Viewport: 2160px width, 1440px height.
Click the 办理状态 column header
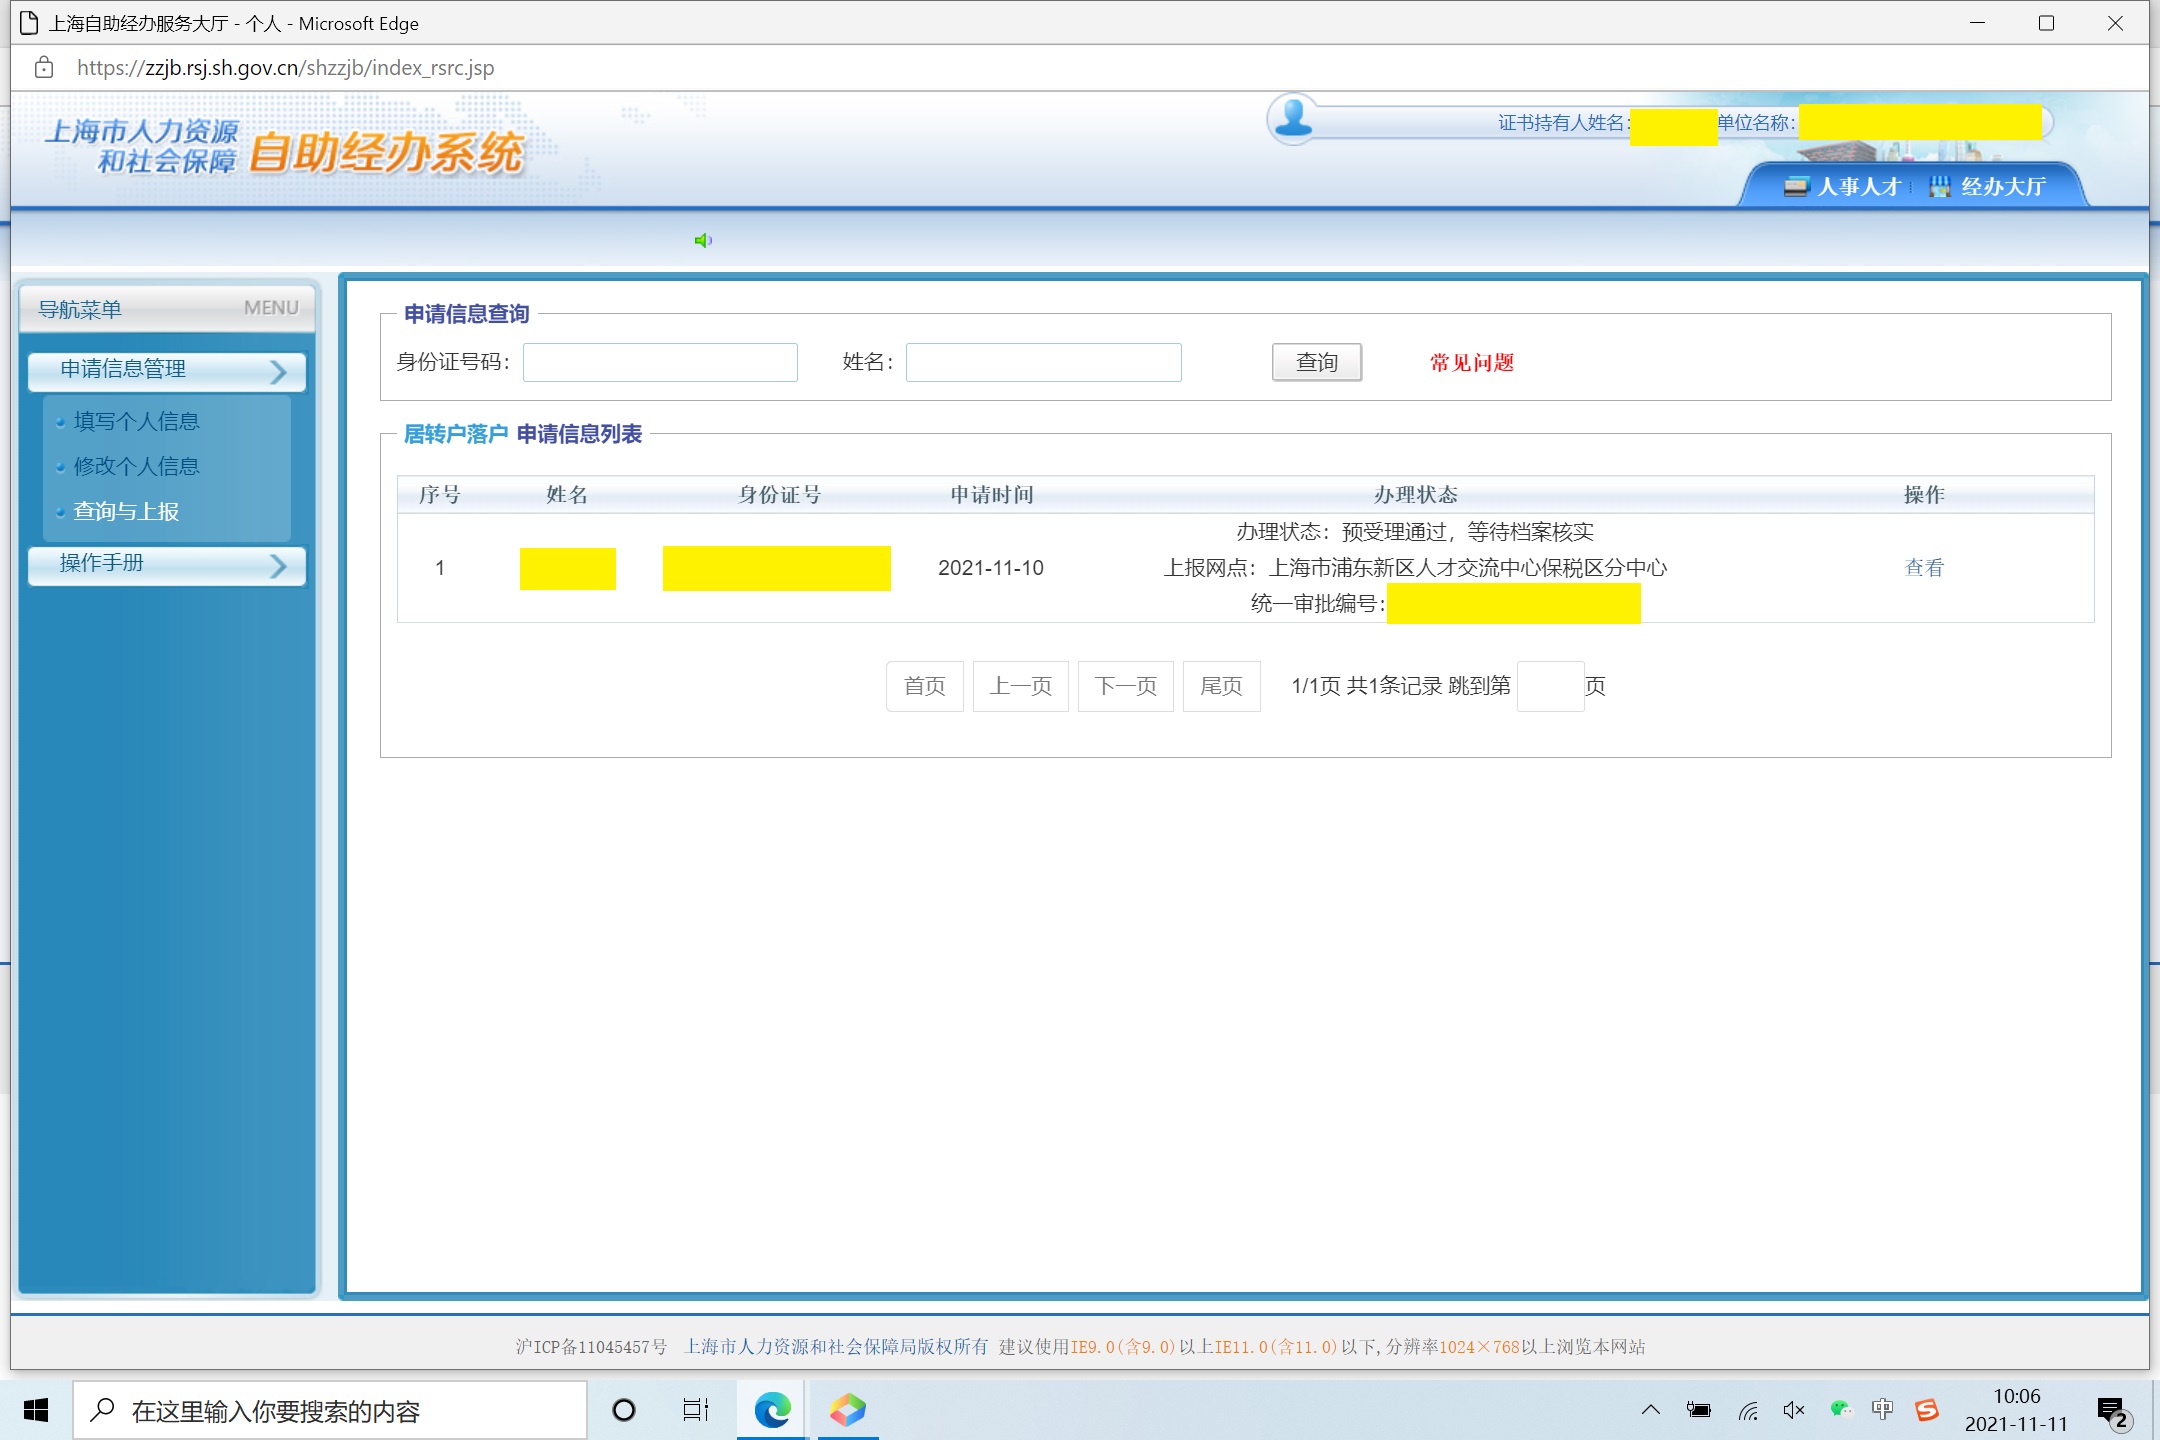(1415, 494)
